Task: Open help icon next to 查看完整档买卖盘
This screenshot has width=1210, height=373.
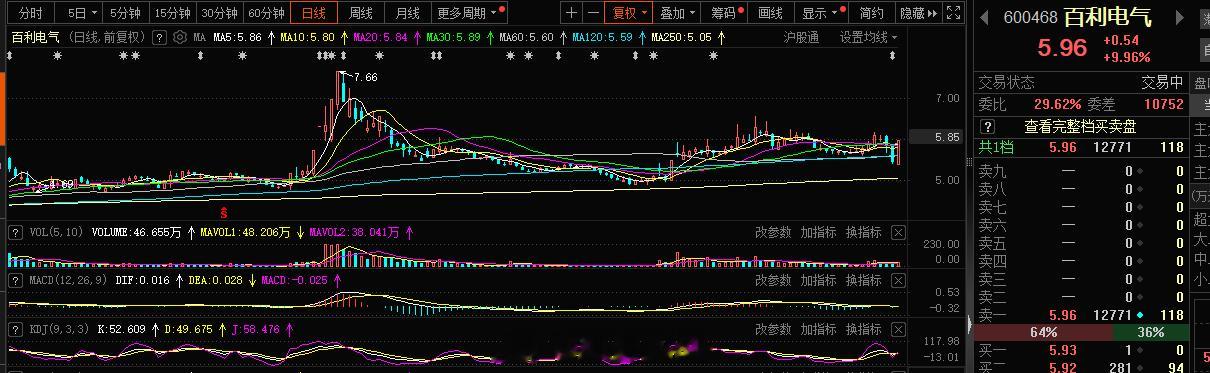Action: [x=988, y=127]
